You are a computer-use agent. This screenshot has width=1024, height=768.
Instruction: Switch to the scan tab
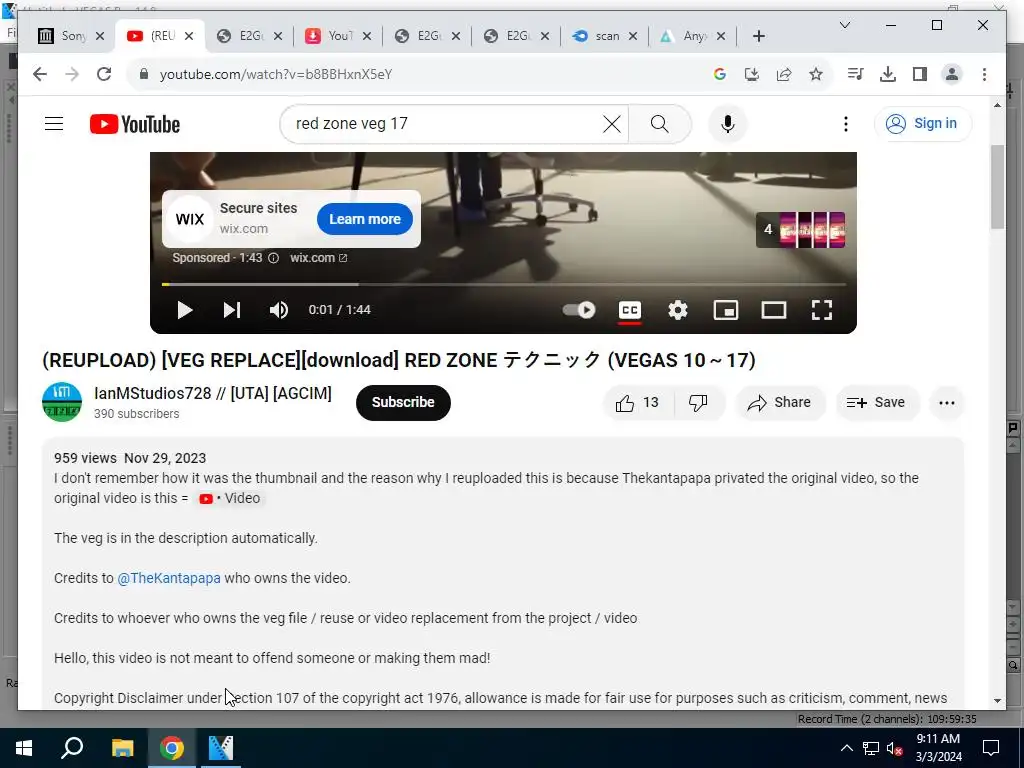[605, 36]
